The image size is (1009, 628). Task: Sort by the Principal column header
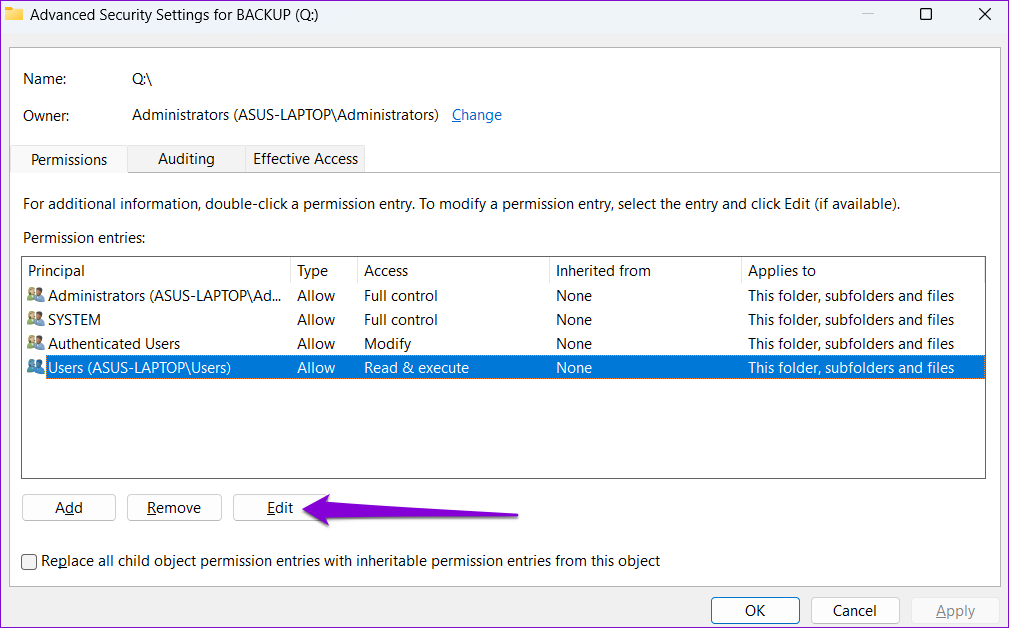click(156, 271)
